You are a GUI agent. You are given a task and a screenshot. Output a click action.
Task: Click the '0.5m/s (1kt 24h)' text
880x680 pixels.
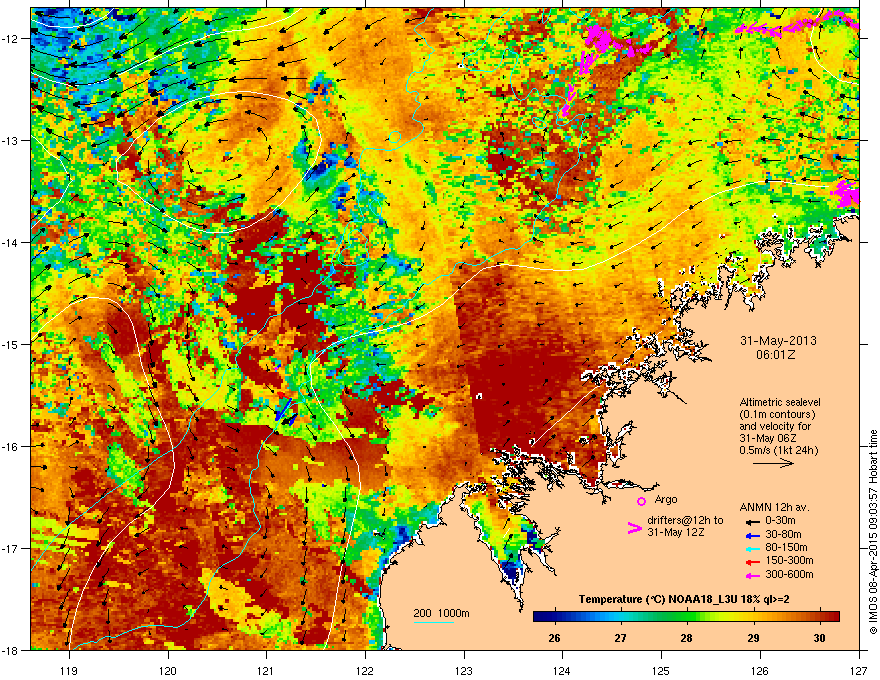pos(778,450)
